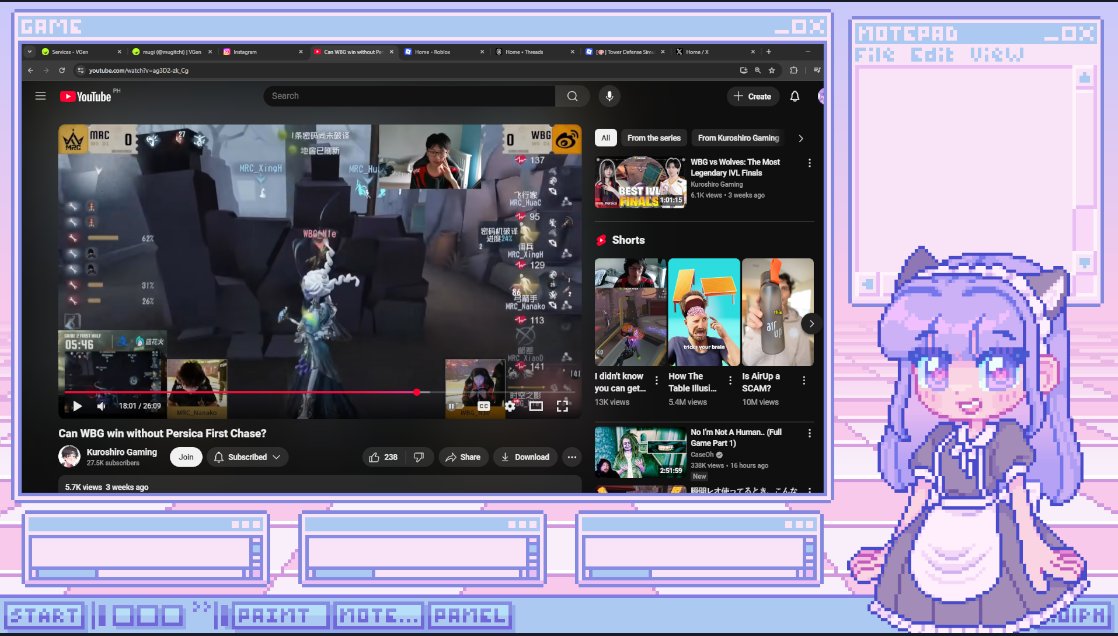Open options for 'How The Table Illusi...' short
The height and width of the screenshot is (636, 1118).
[x=730, y=381]
